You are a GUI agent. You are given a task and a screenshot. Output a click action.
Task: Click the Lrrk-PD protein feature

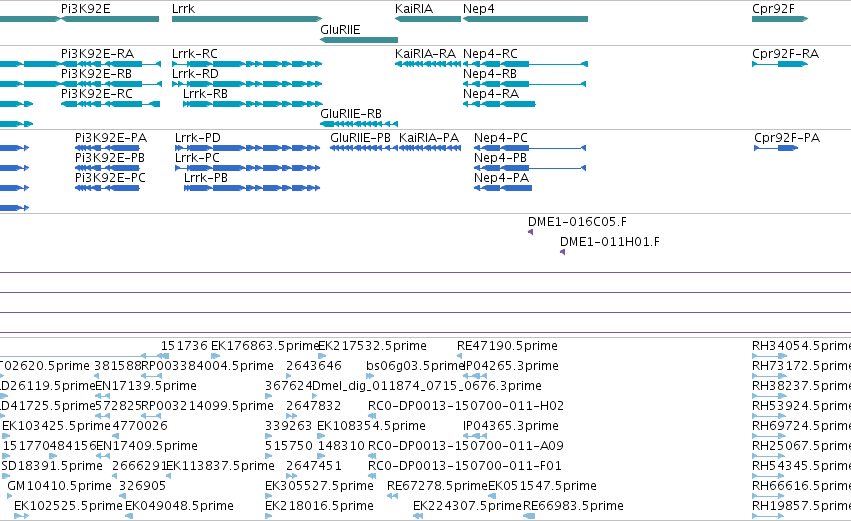click(x=247, y=148)
